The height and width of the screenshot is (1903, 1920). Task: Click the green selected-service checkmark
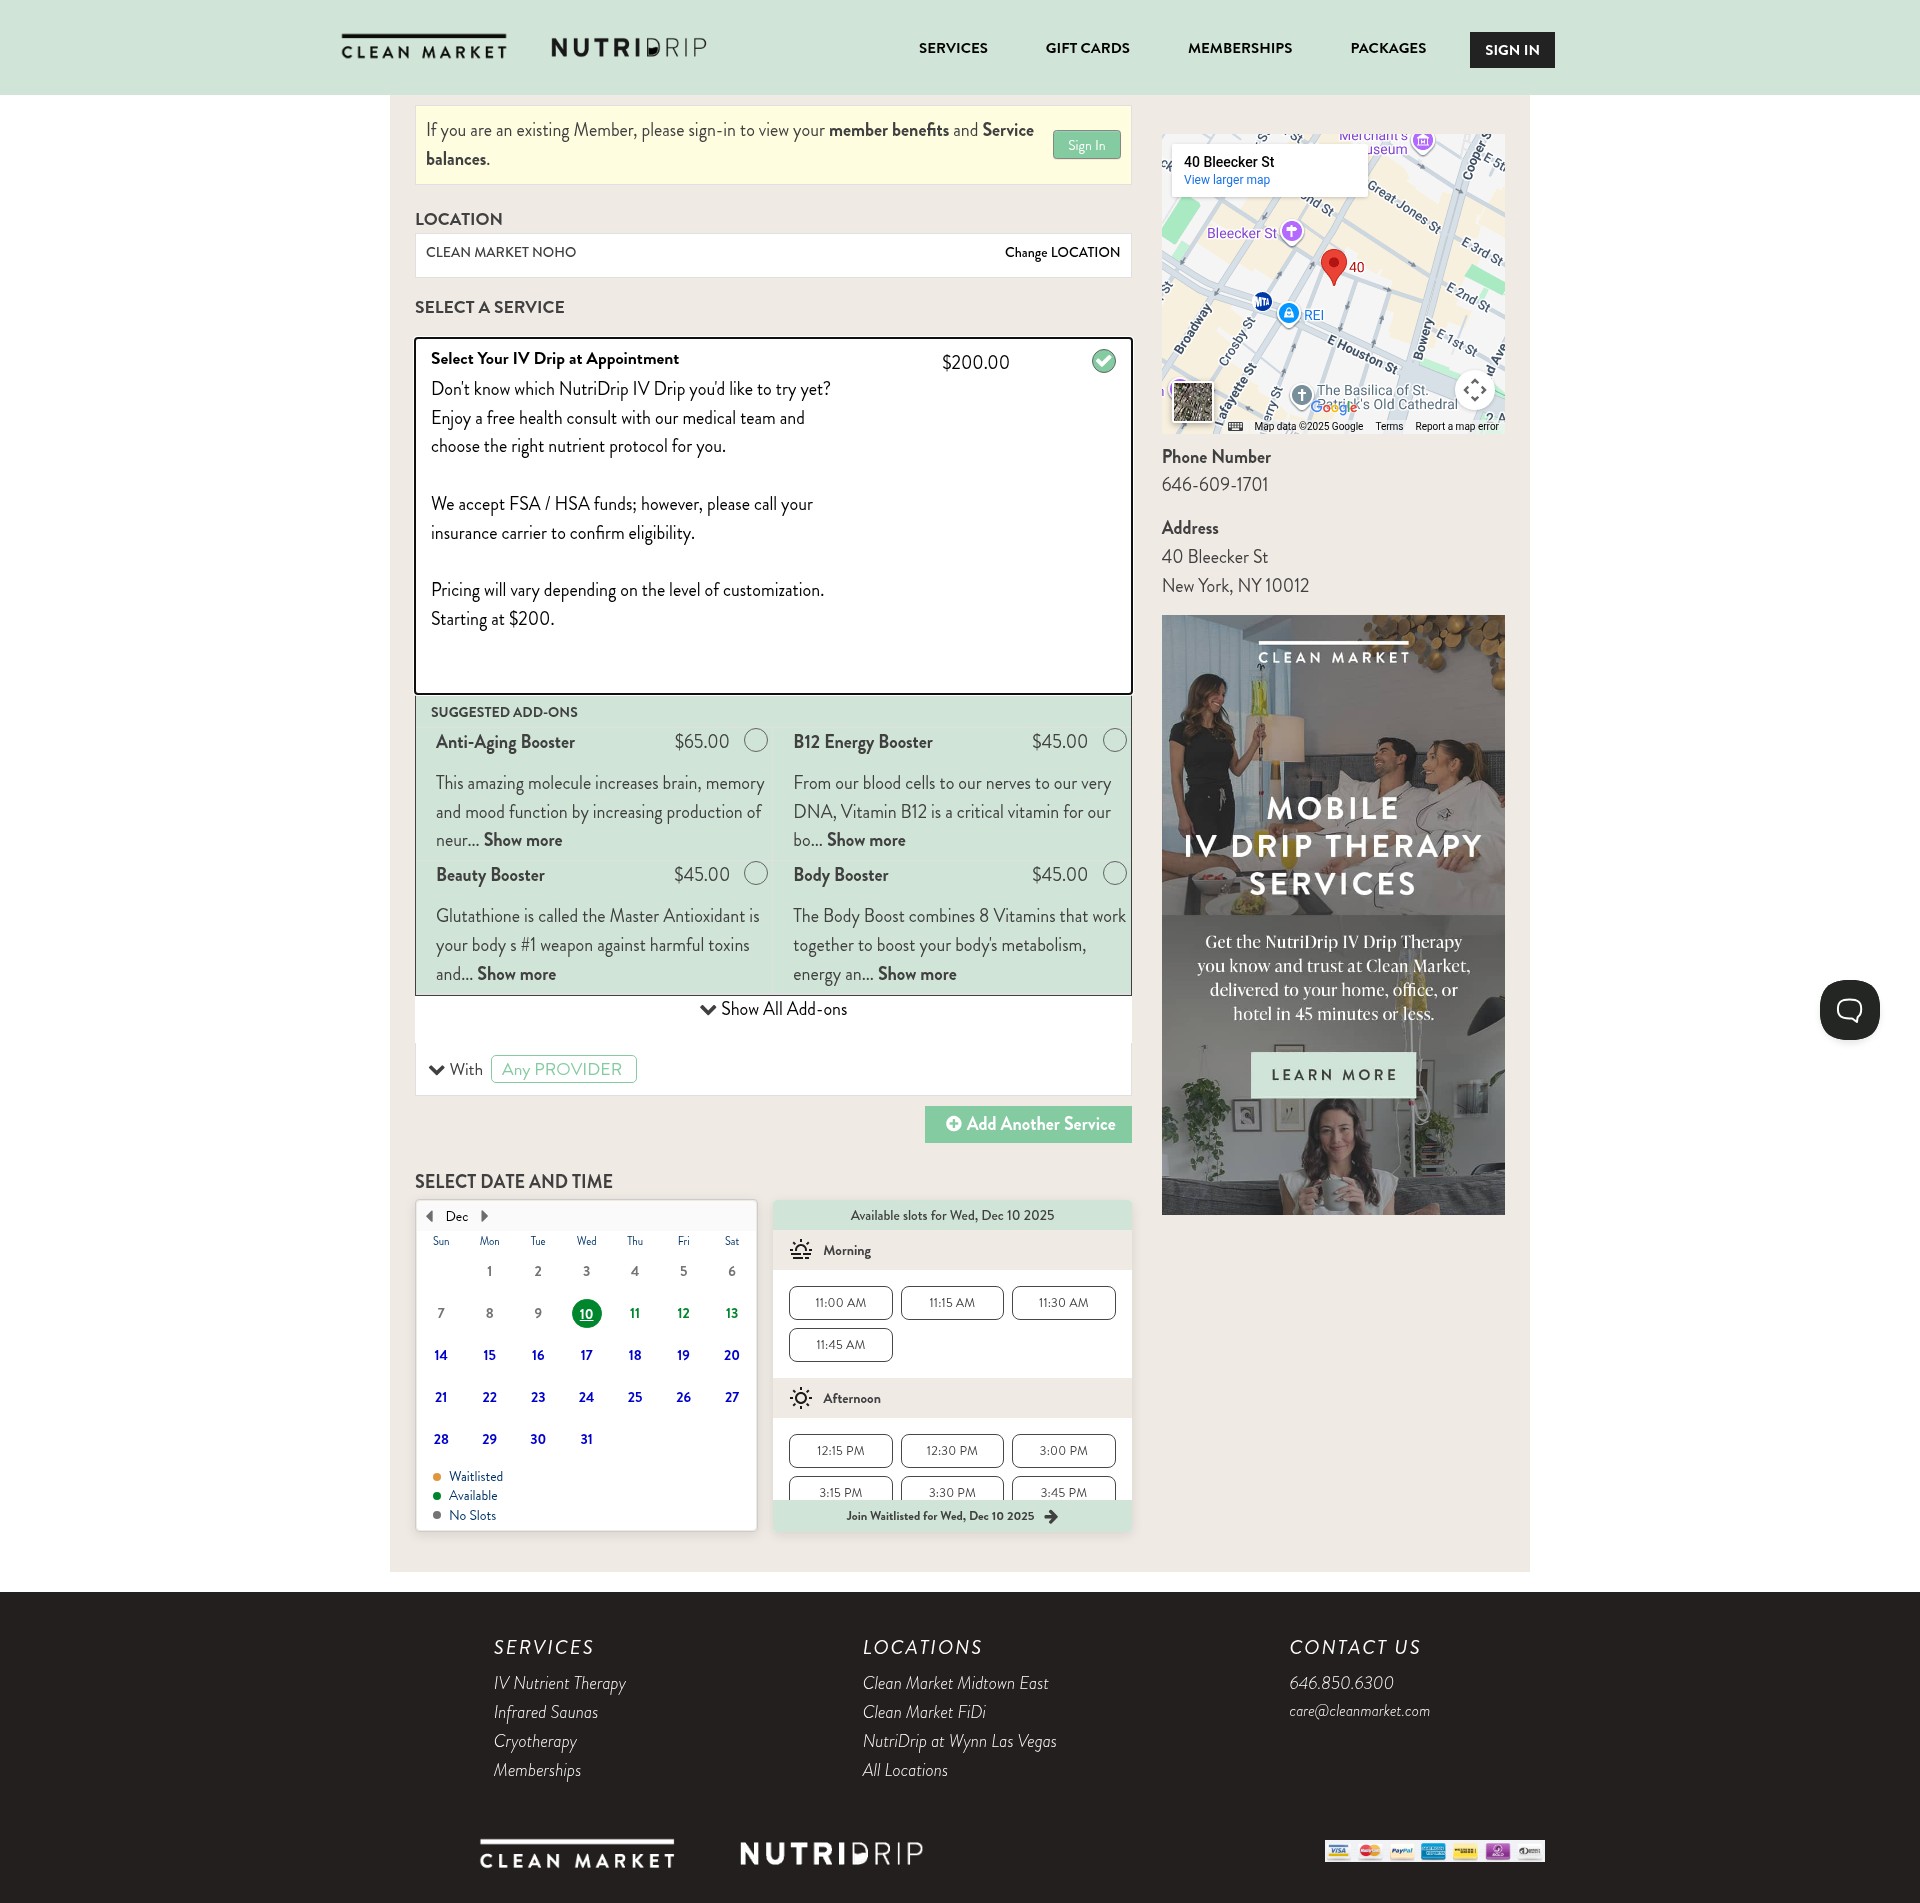1104,361
